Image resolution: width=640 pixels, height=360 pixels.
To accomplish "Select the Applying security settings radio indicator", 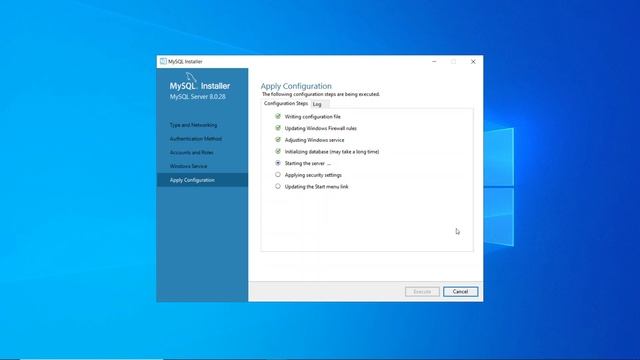I will [x=278, y=175].
